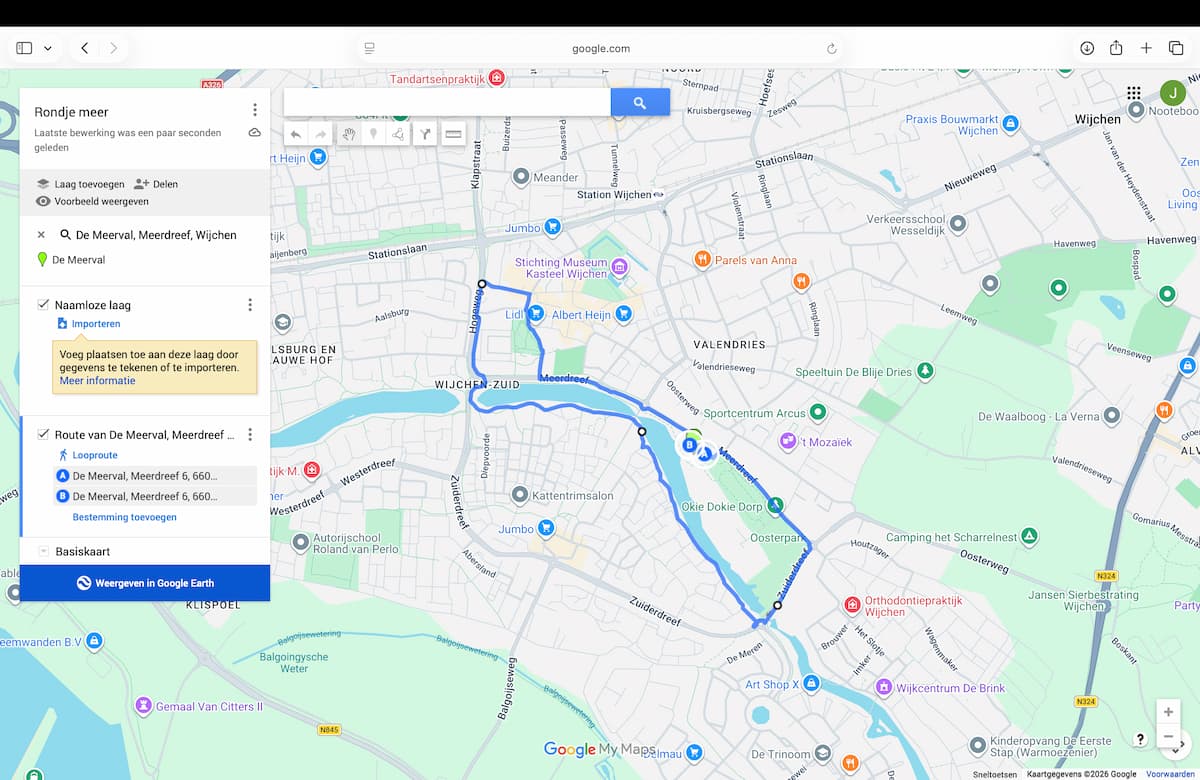This screenshot has height=780, width=1200.
Task: Click the Wijkcentrum De Brink marker
Action: [883, 688]
